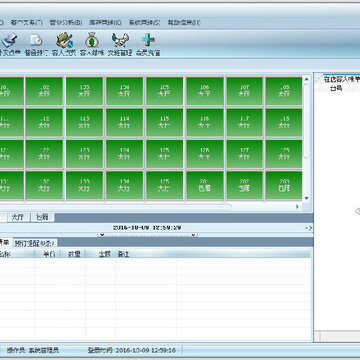Click the table reservation toolbar icon

point(36,44)
